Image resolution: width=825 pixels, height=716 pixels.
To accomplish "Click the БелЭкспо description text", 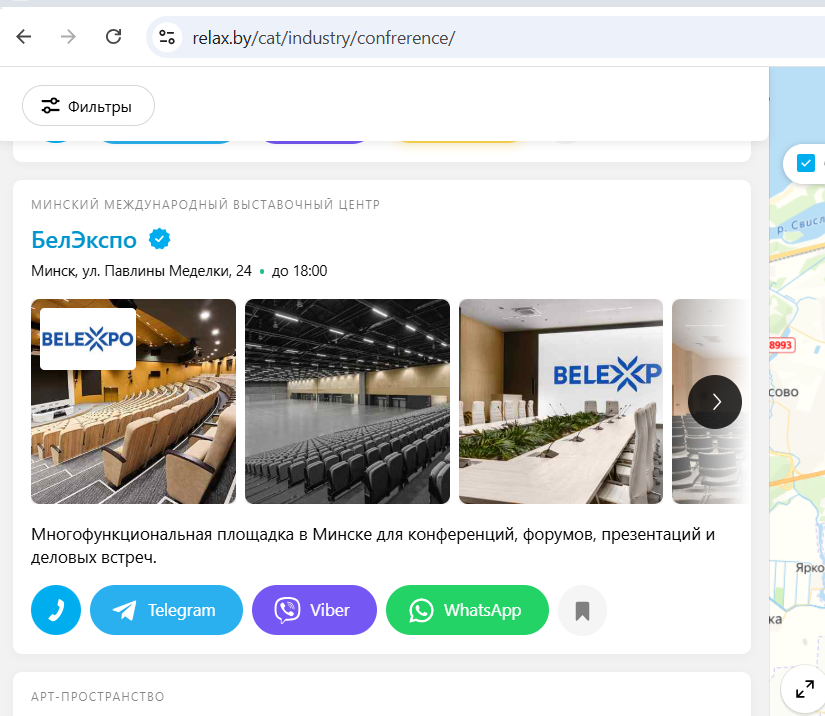I will tap(373, 546).
